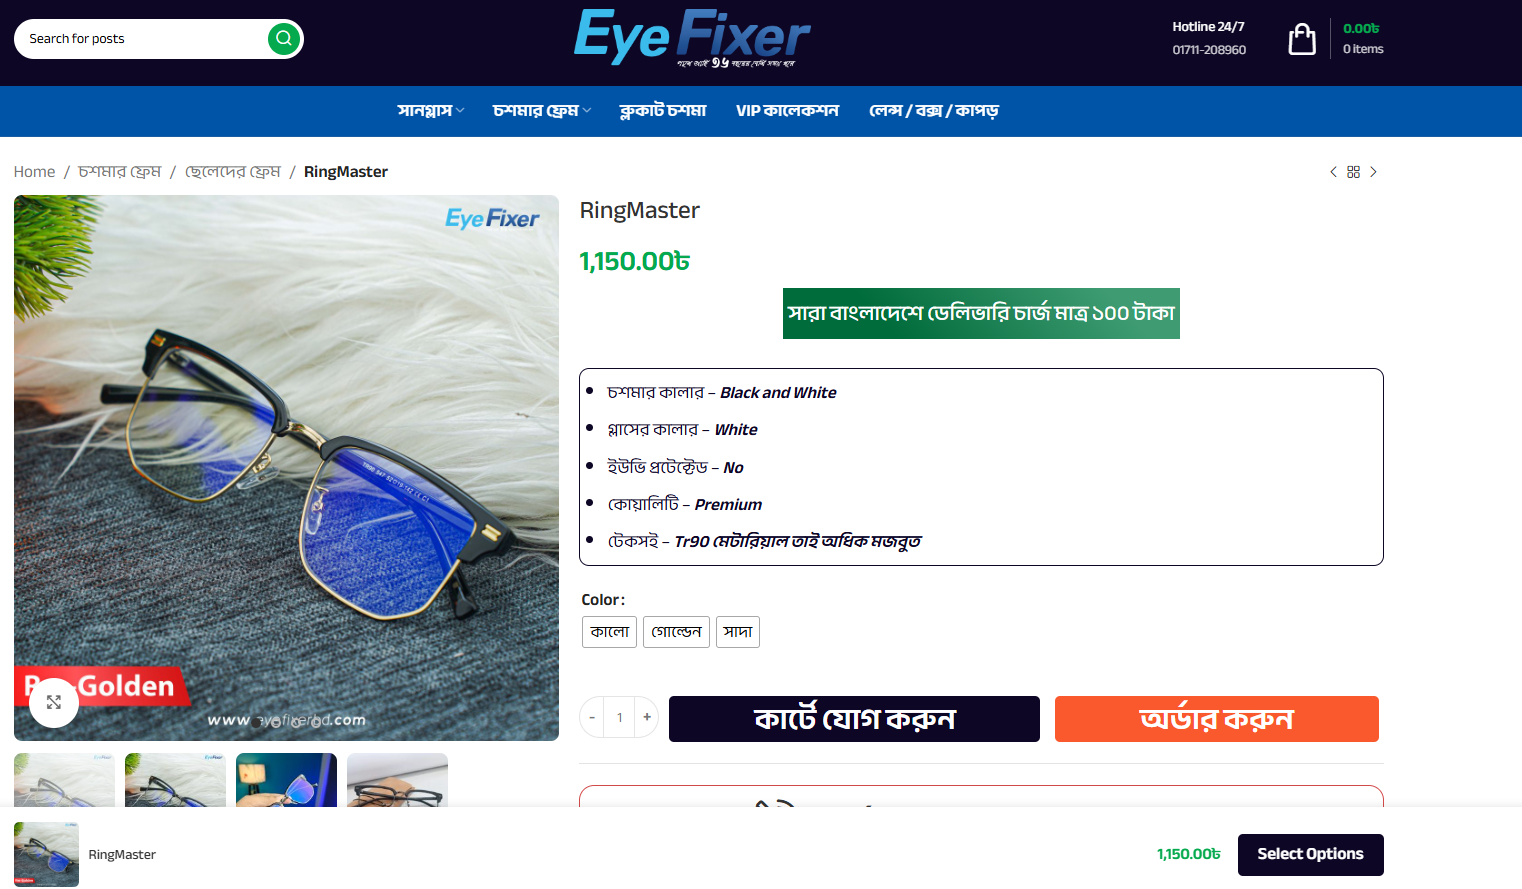Increase quantity with plus button

pyautogui.click(x=647, y=717)
